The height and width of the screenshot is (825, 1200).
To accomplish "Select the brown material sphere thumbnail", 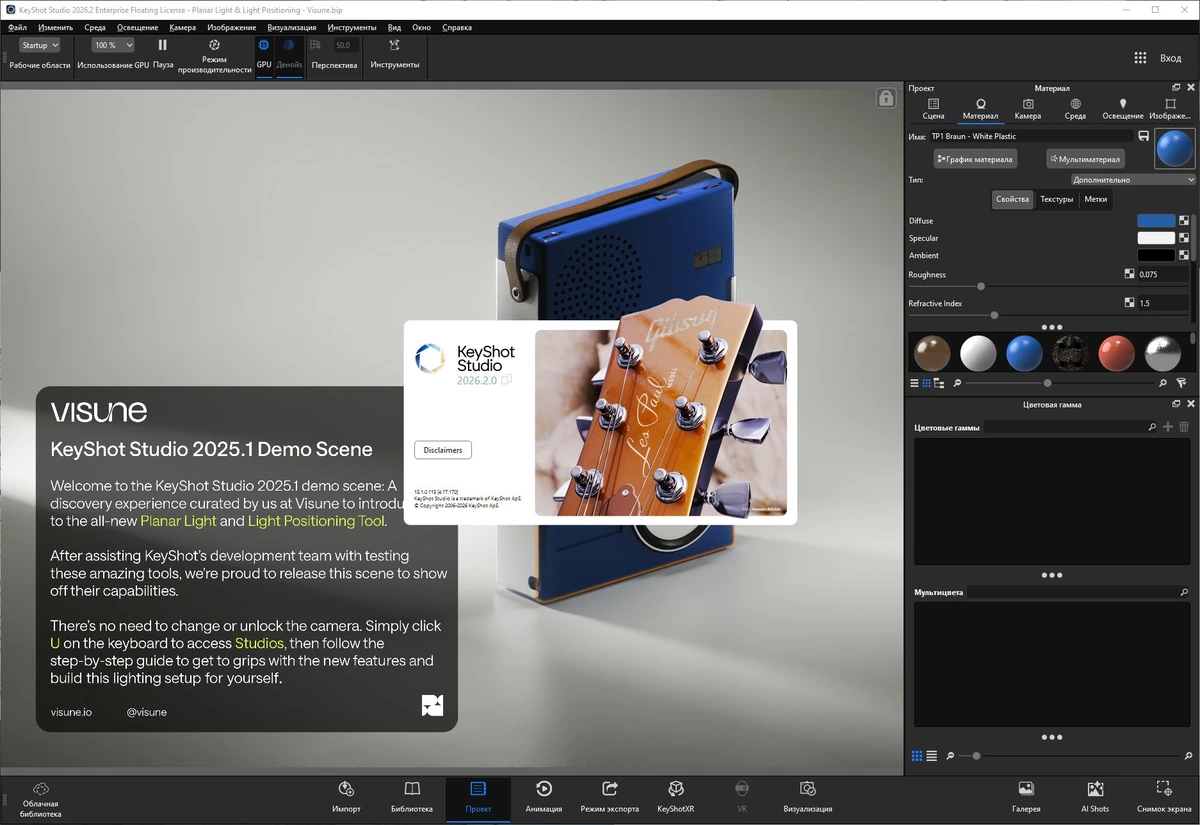I will 932,353.
